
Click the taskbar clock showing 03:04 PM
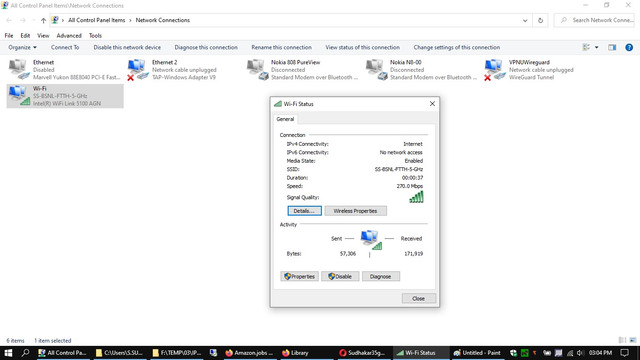(x=600, y=353)
